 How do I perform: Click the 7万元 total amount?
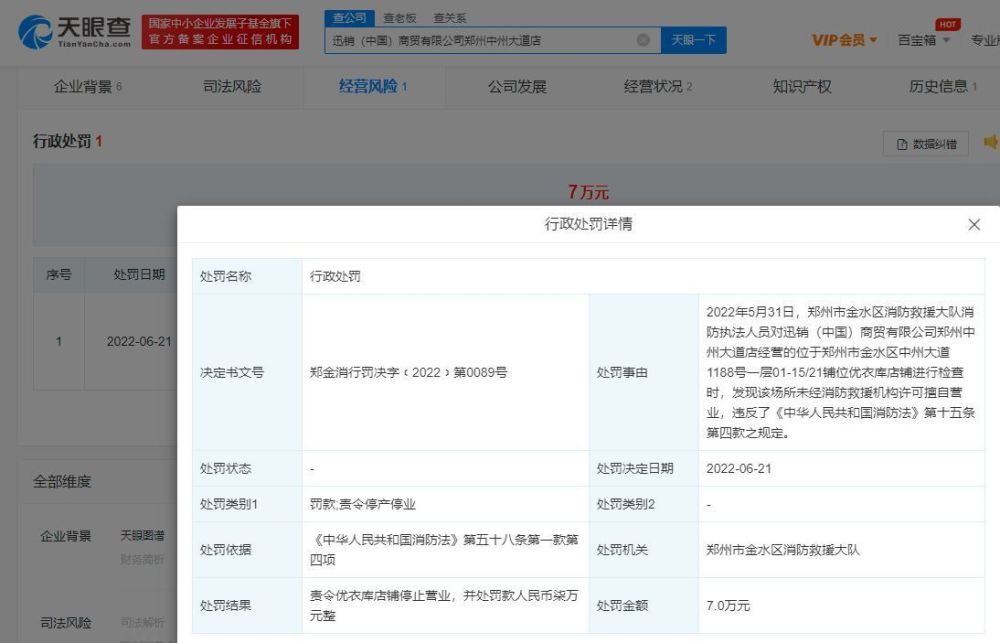pos(588,191)
